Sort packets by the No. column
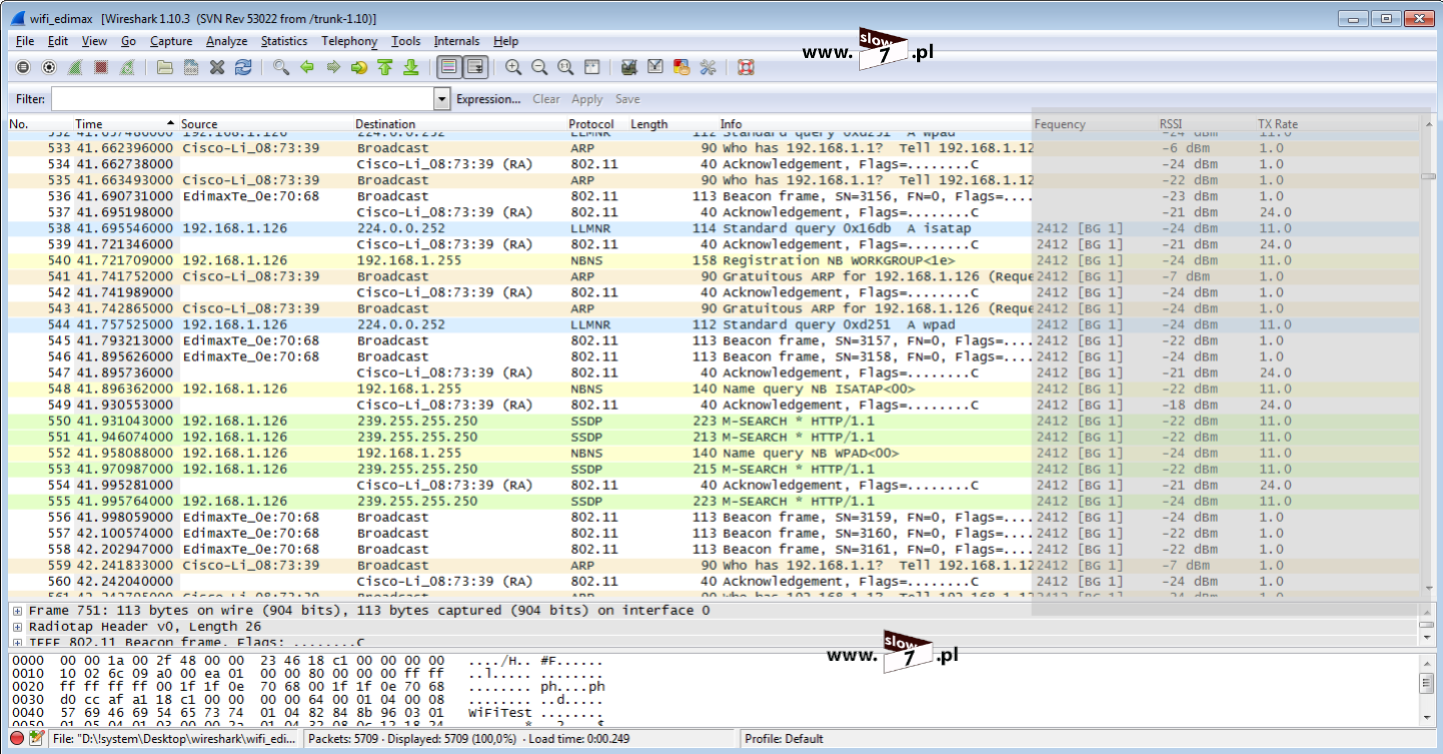1443x754 pixels. coord(18,124)
